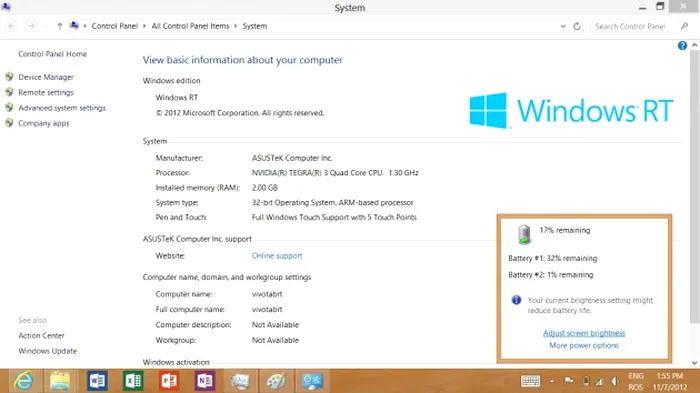Open File Explorer from the taskbar
The image size is (700, 393).
[60, 381]
